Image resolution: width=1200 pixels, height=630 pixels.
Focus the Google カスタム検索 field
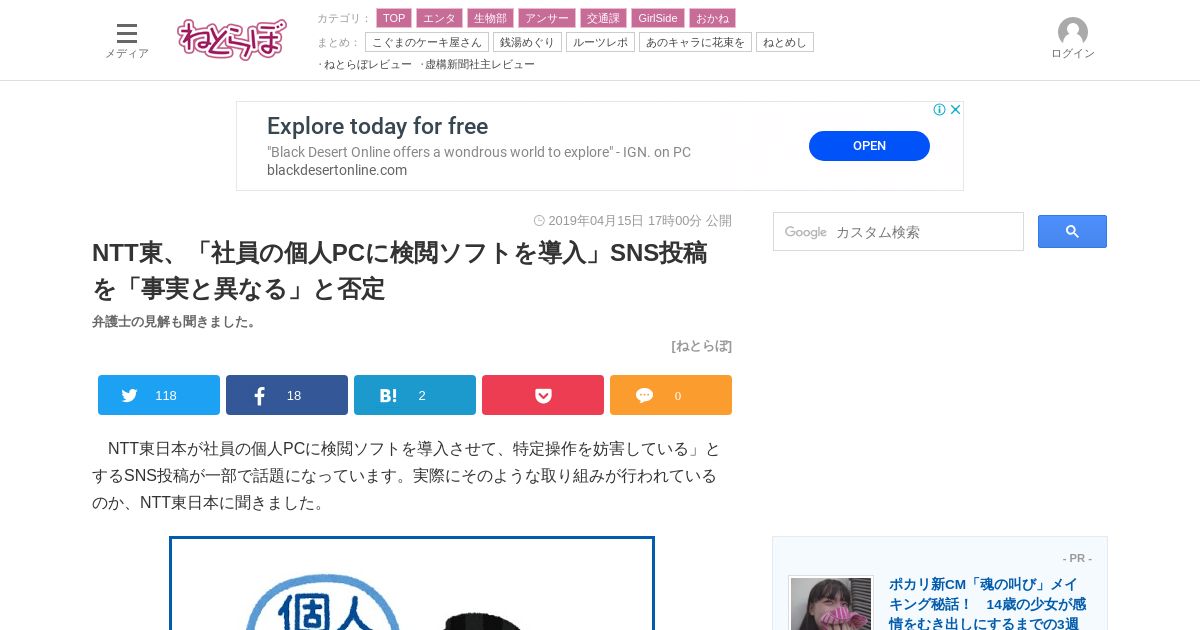tap(898, 232)
